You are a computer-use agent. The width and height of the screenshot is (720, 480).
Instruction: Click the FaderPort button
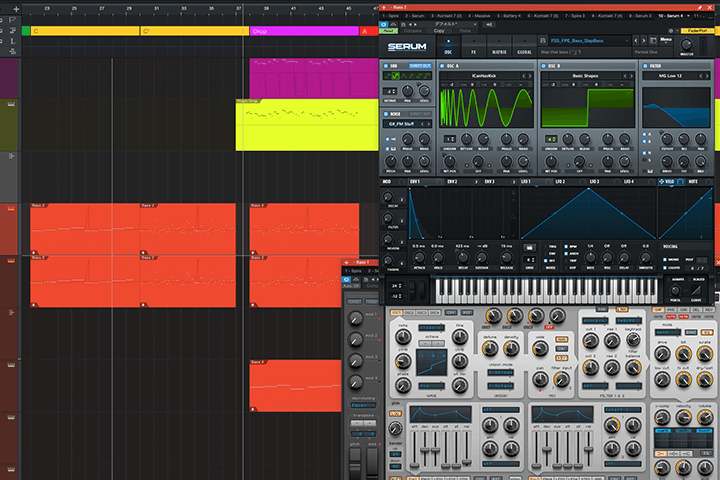pyautogui.click(x=697, y=31)
